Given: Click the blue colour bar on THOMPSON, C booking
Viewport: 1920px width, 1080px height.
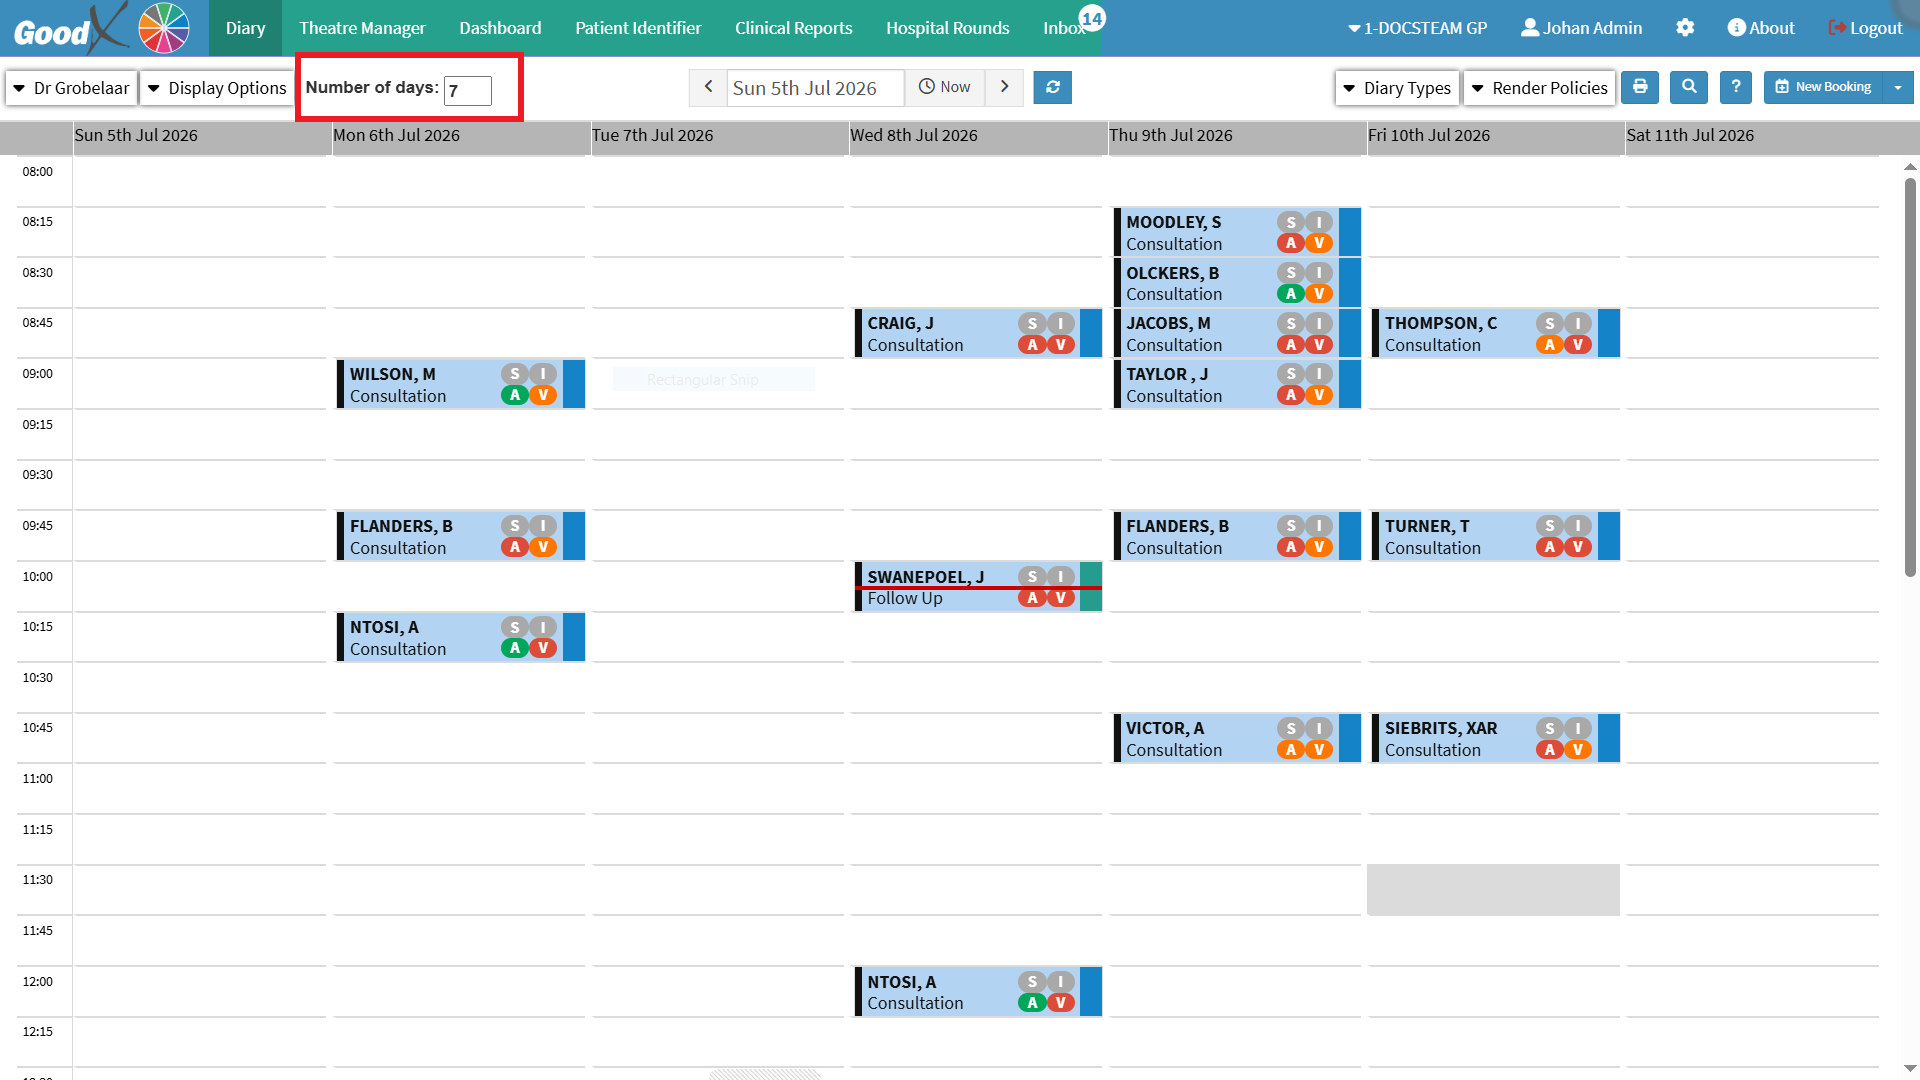Looking at the screenshot, I should [x=1609, y=333].
